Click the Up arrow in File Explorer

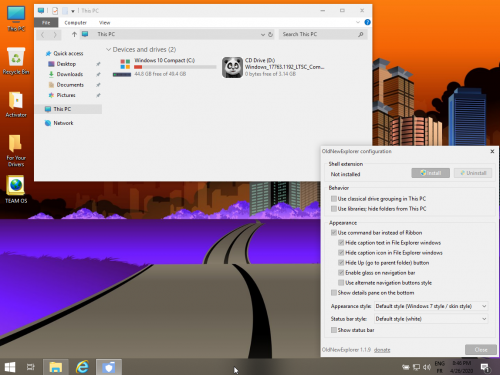(x=74, y=34)
